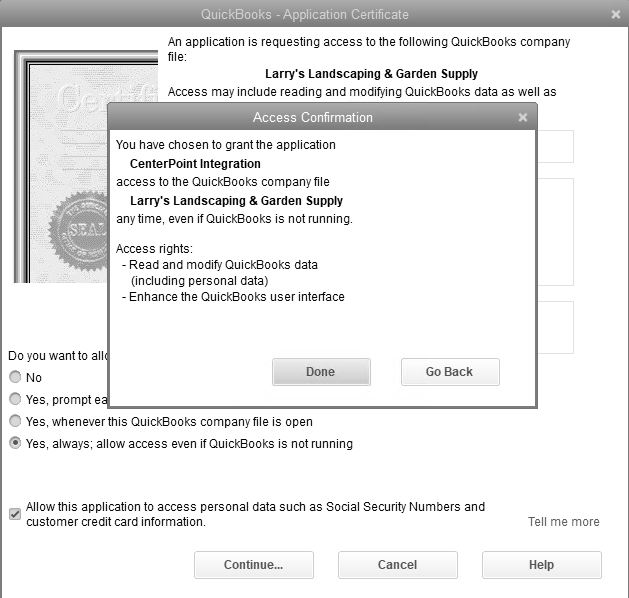Click the Go Back button
629x598 pixels.
pyautogui.click(x=450, y=372)
